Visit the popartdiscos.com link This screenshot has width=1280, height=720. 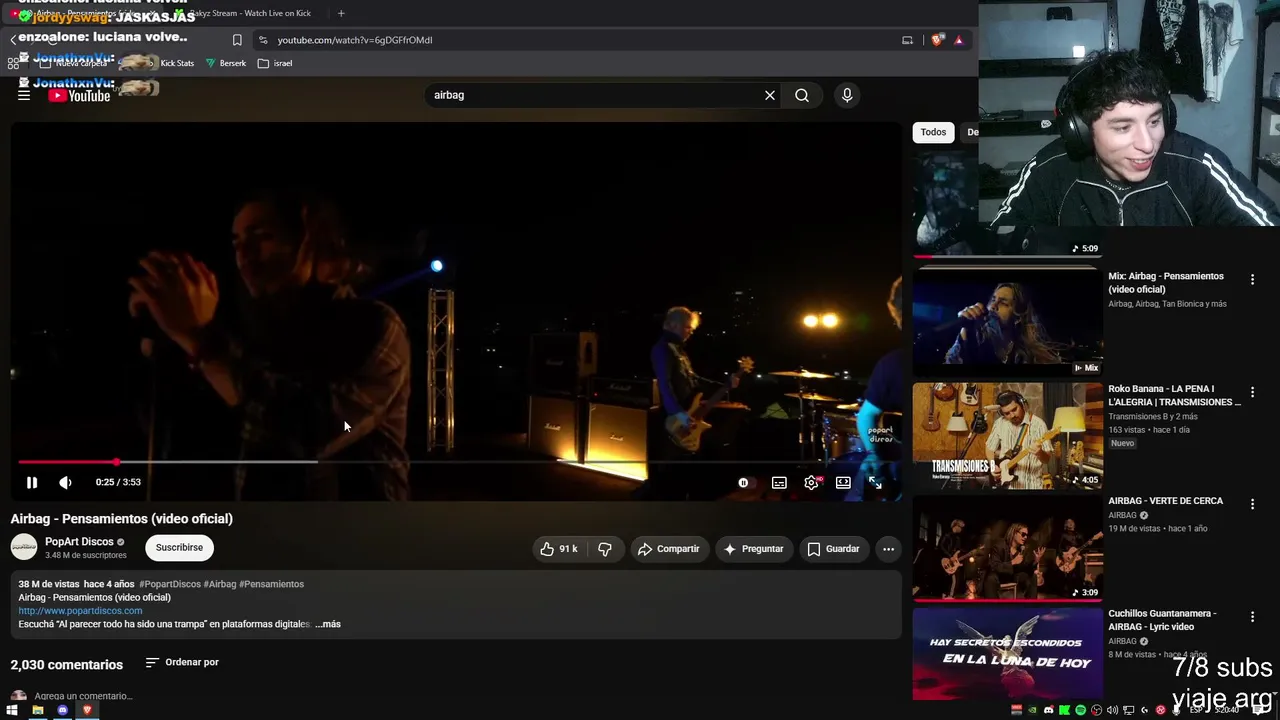click(x=80, y=611)
